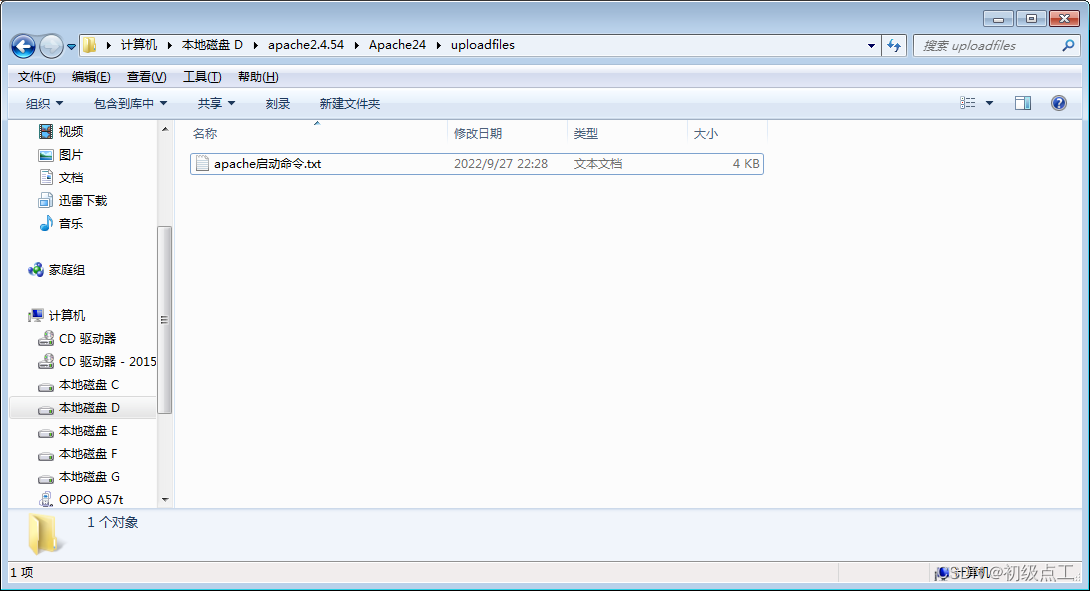Click the folder icon in the address bar
This screenshot has height=591, width=1090.
[88, 45]
